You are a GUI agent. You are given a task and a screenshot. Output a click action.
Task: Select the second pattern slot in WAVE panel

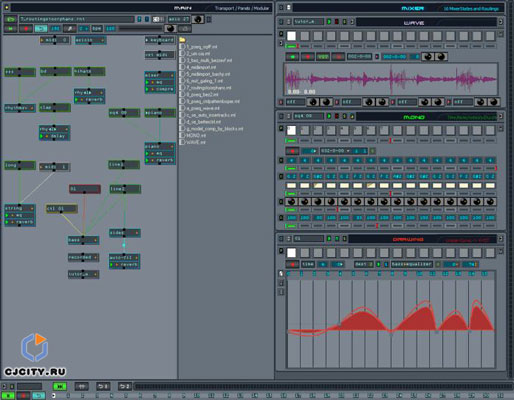[x=305, y=36]
